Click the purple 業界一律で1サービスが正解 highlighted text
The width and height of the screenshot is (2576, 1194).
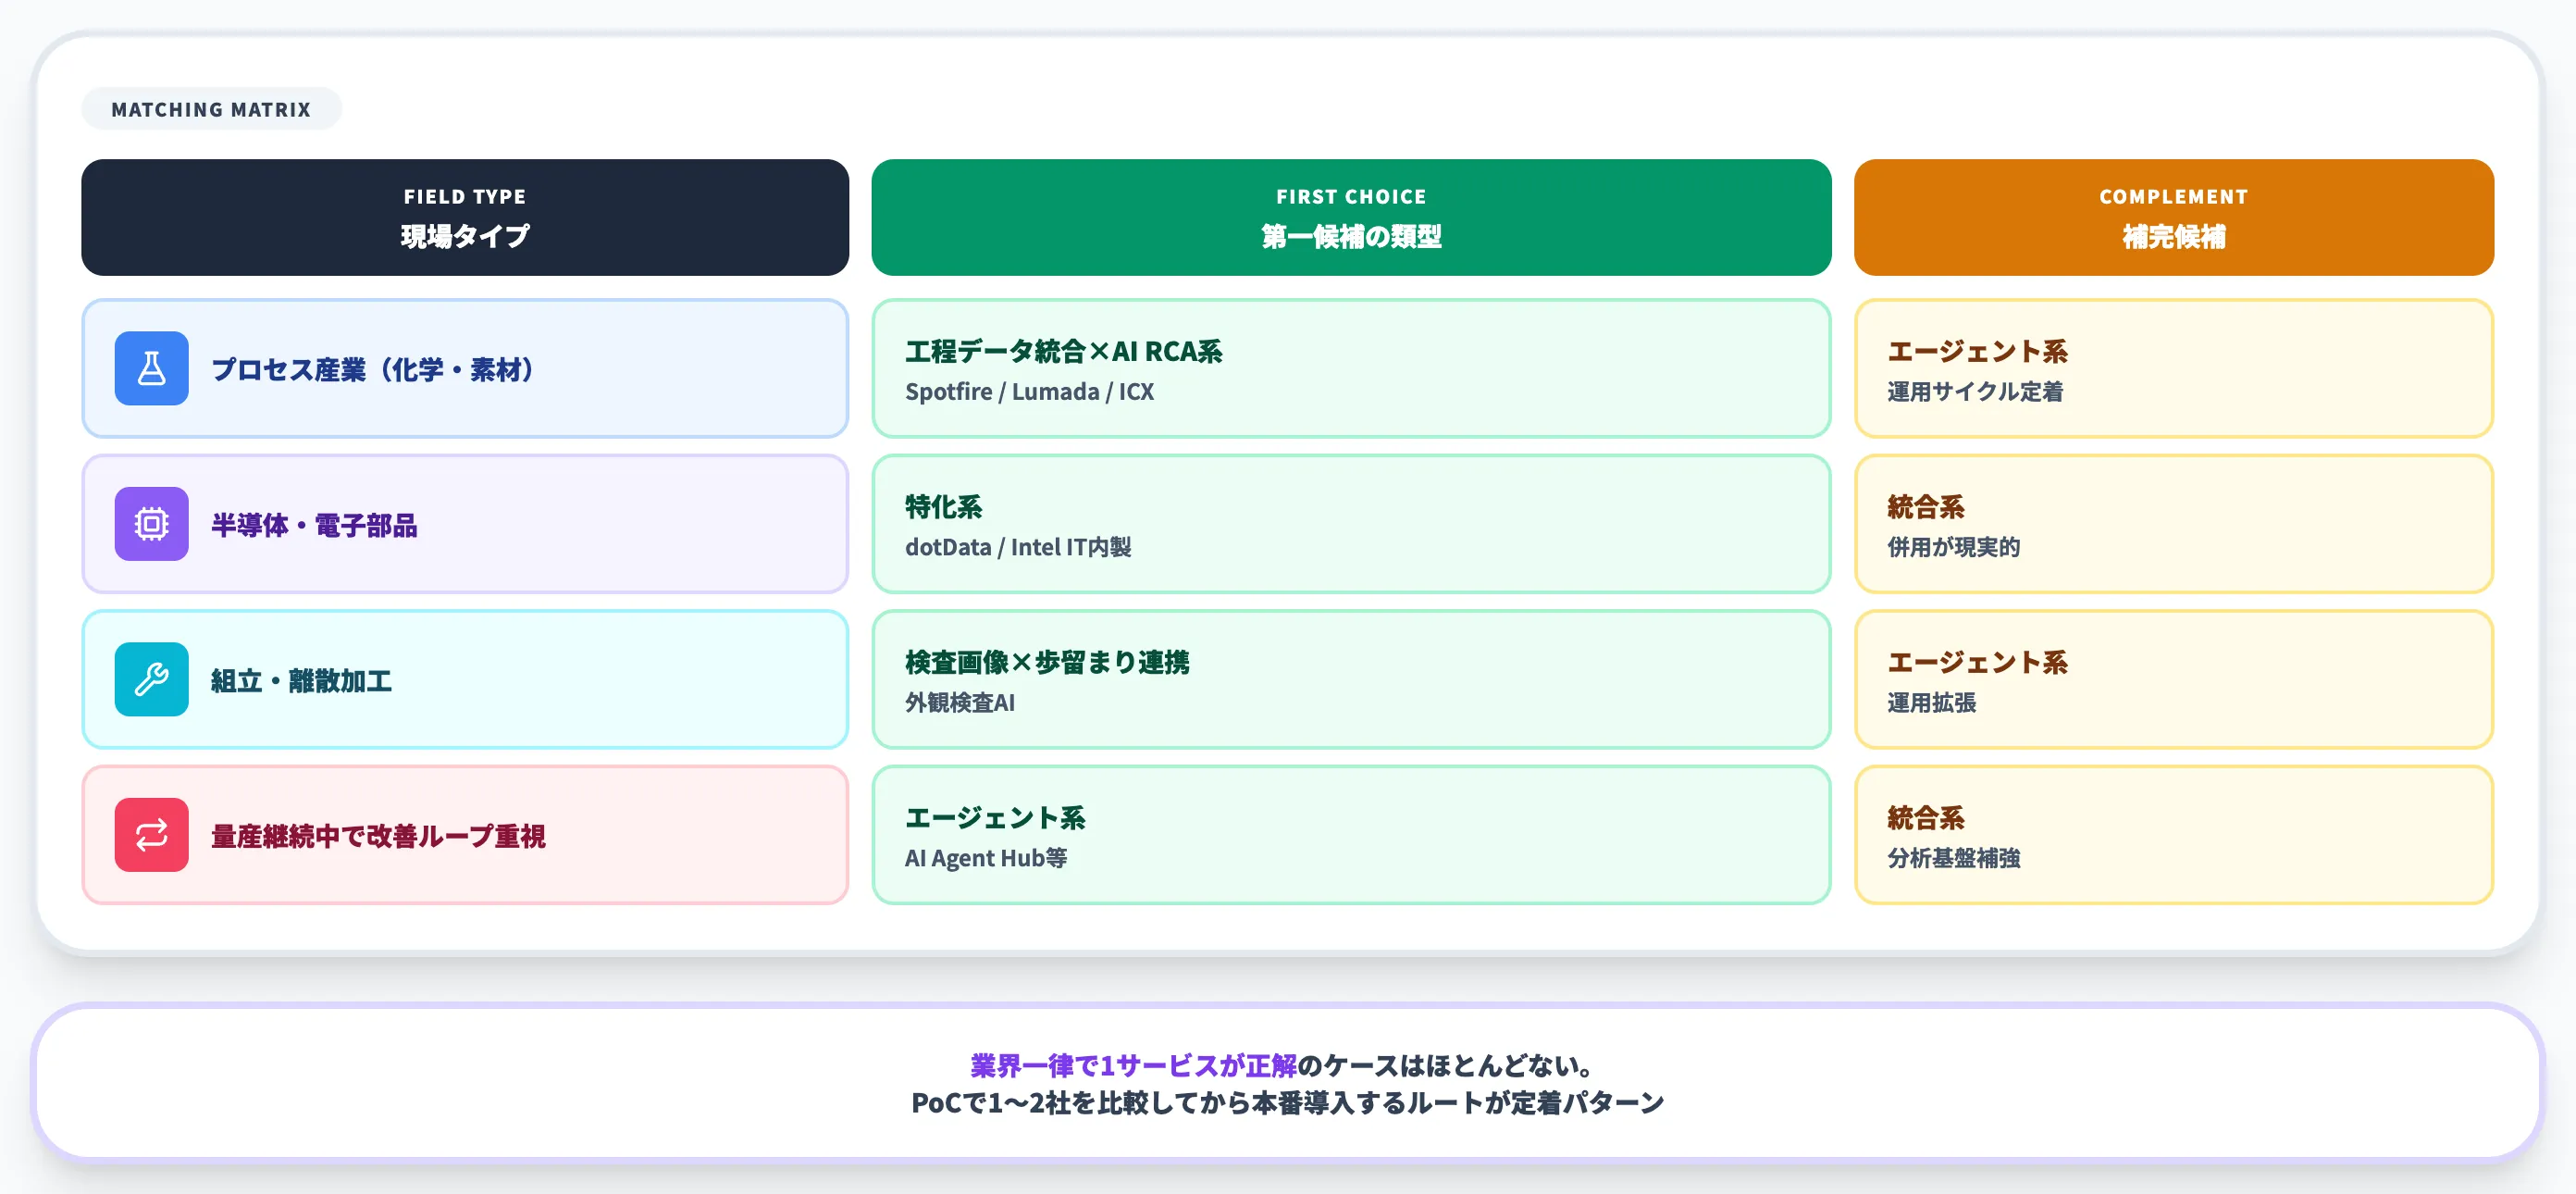point(1133,1065)
